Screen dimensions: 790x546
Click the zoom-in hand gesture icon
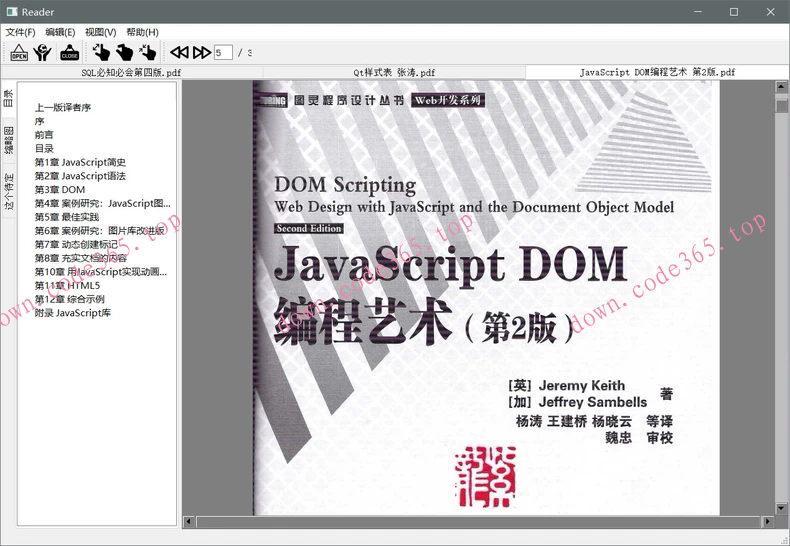[101, 52]
